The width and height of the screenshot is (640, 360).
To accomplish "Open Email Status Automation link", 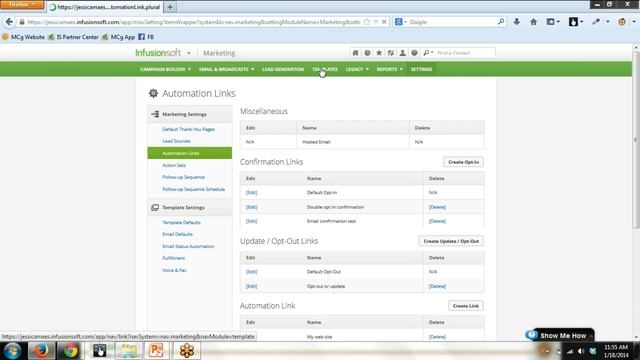I will click(x=188, y=247).
